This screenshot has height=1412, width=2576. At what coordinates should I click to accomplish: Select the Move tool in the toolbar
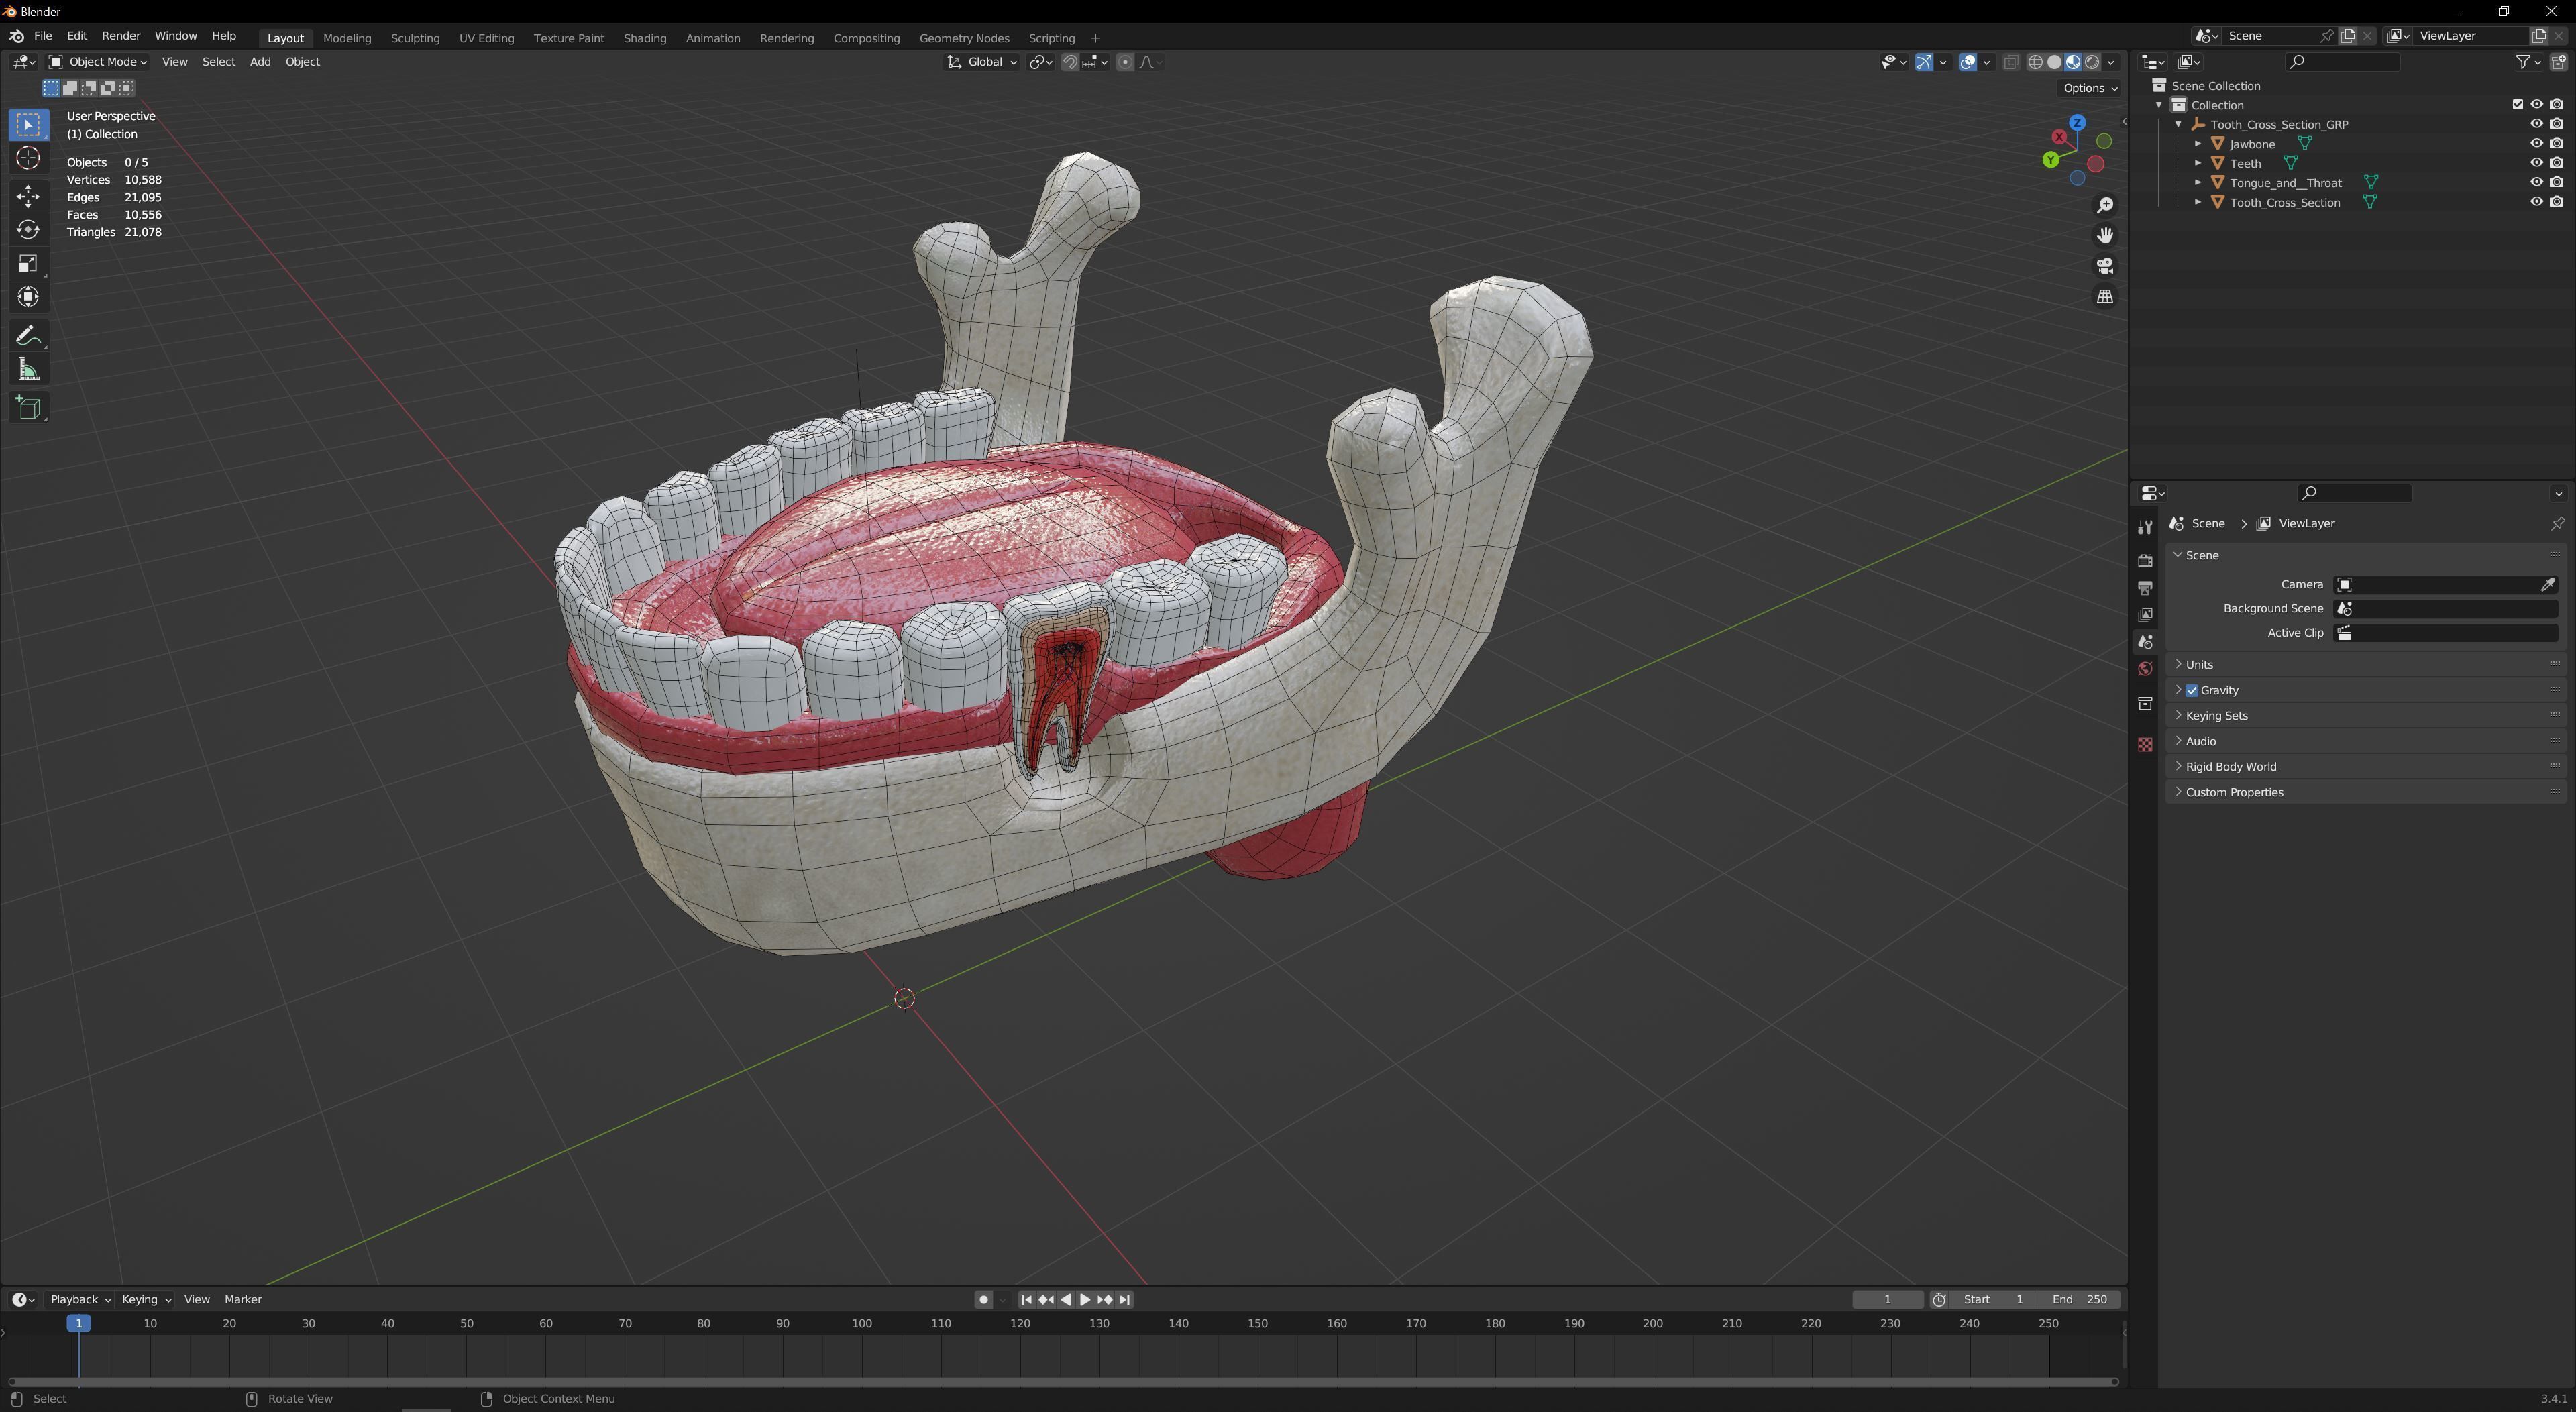28,197
